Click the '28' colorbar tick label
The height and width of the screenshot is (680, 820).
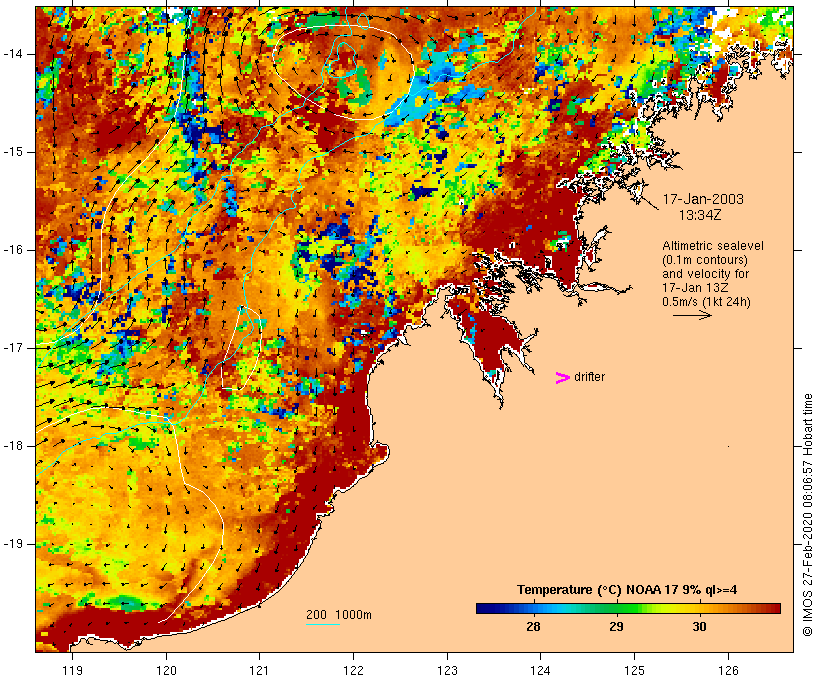(x=533, y=627)
